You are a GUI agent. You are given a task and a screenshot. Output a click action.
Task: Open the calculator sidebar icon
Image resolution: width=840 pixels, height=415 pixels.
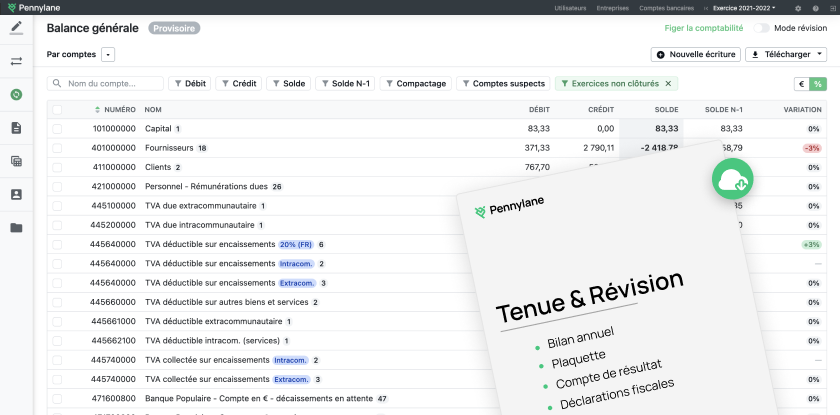tap(17, 161)
